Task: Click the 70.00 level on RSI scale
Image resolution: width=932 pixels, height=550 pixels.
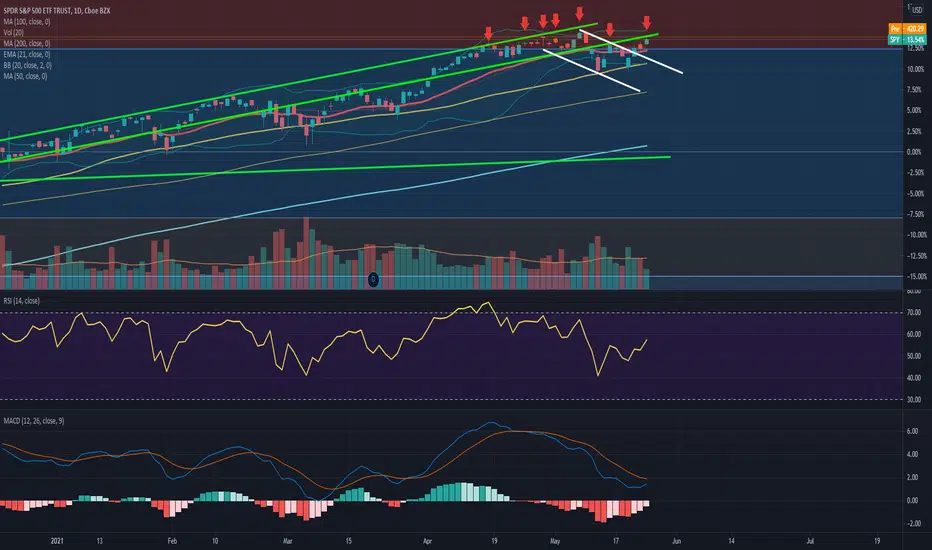Action: [914, 313]
